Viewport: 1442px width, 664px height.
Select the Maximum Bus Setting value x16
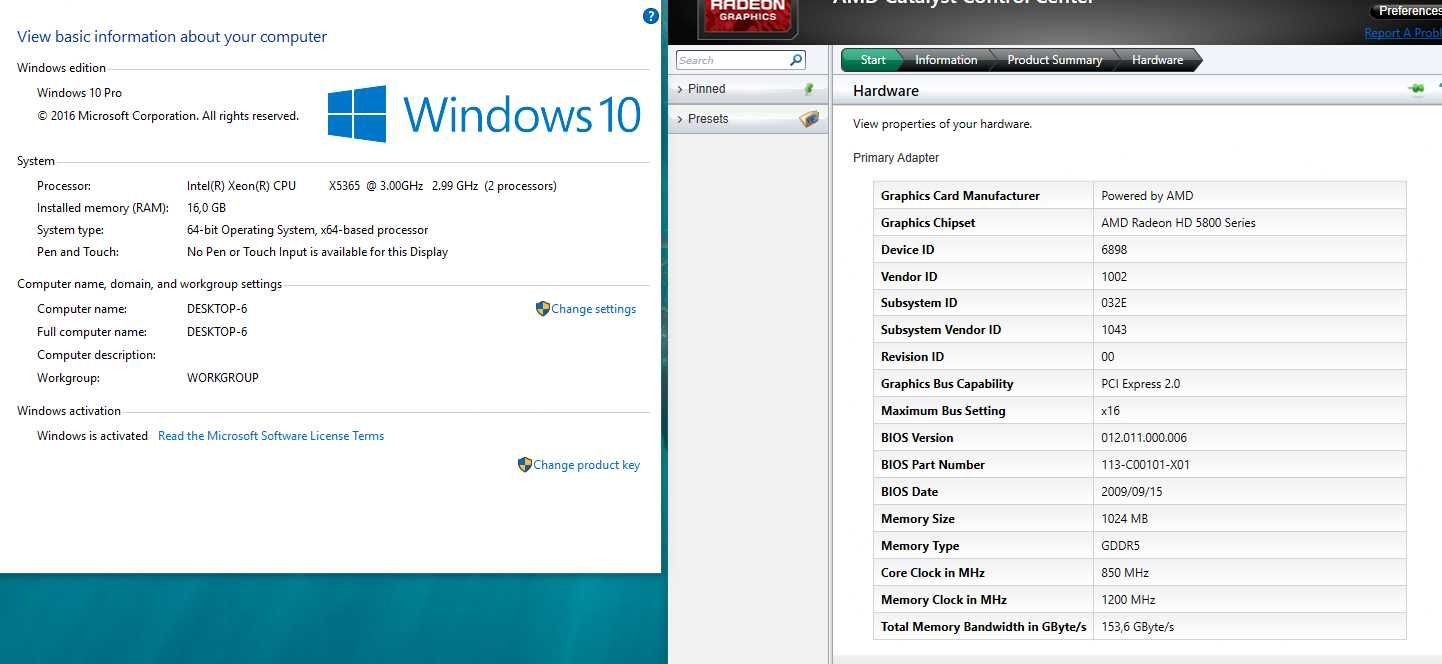[x=1111, y=411]
